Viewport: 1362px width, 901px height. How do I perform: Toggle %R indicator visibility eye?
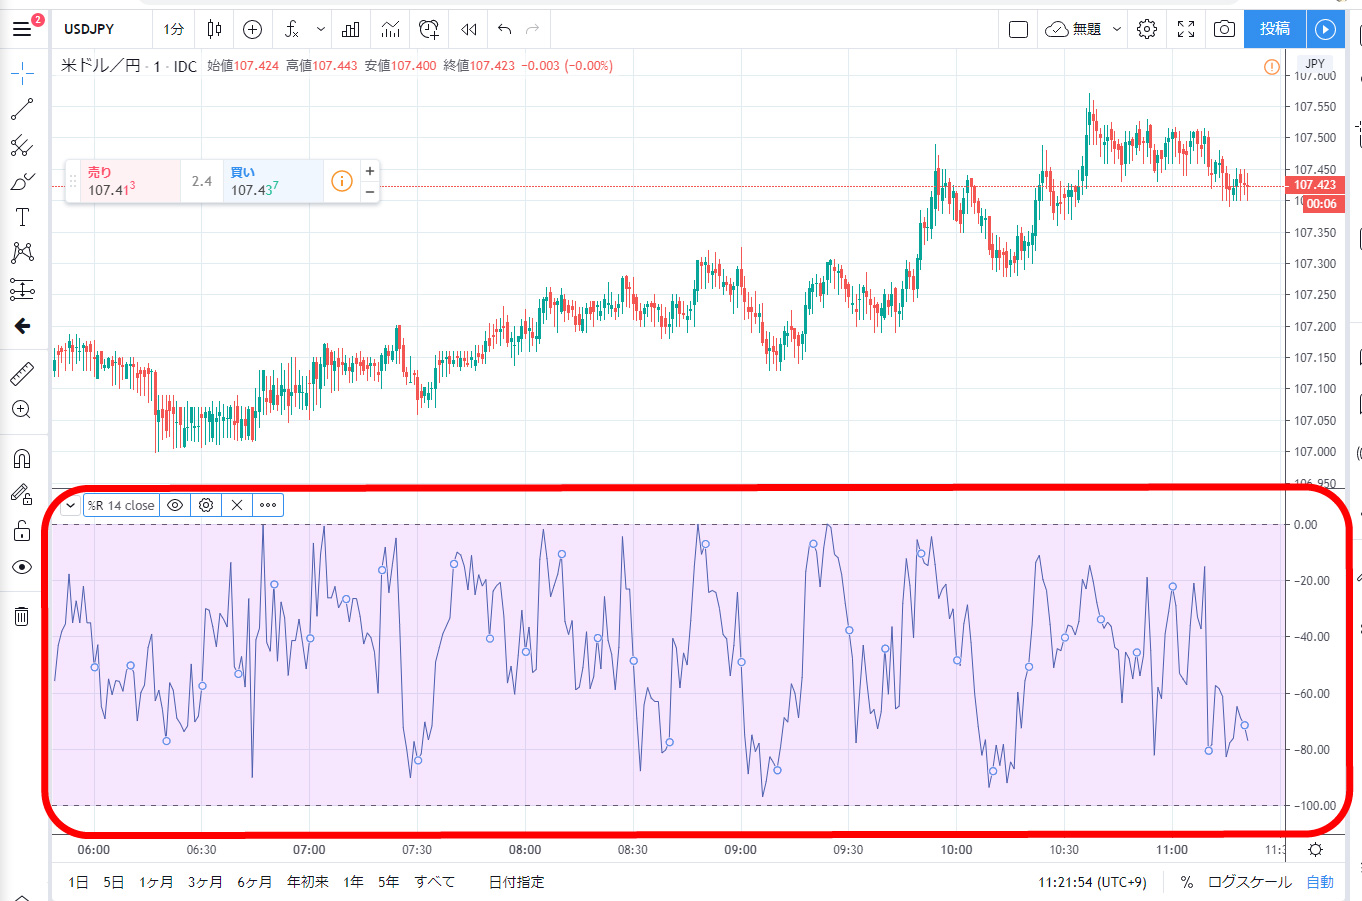click(175, 505)
